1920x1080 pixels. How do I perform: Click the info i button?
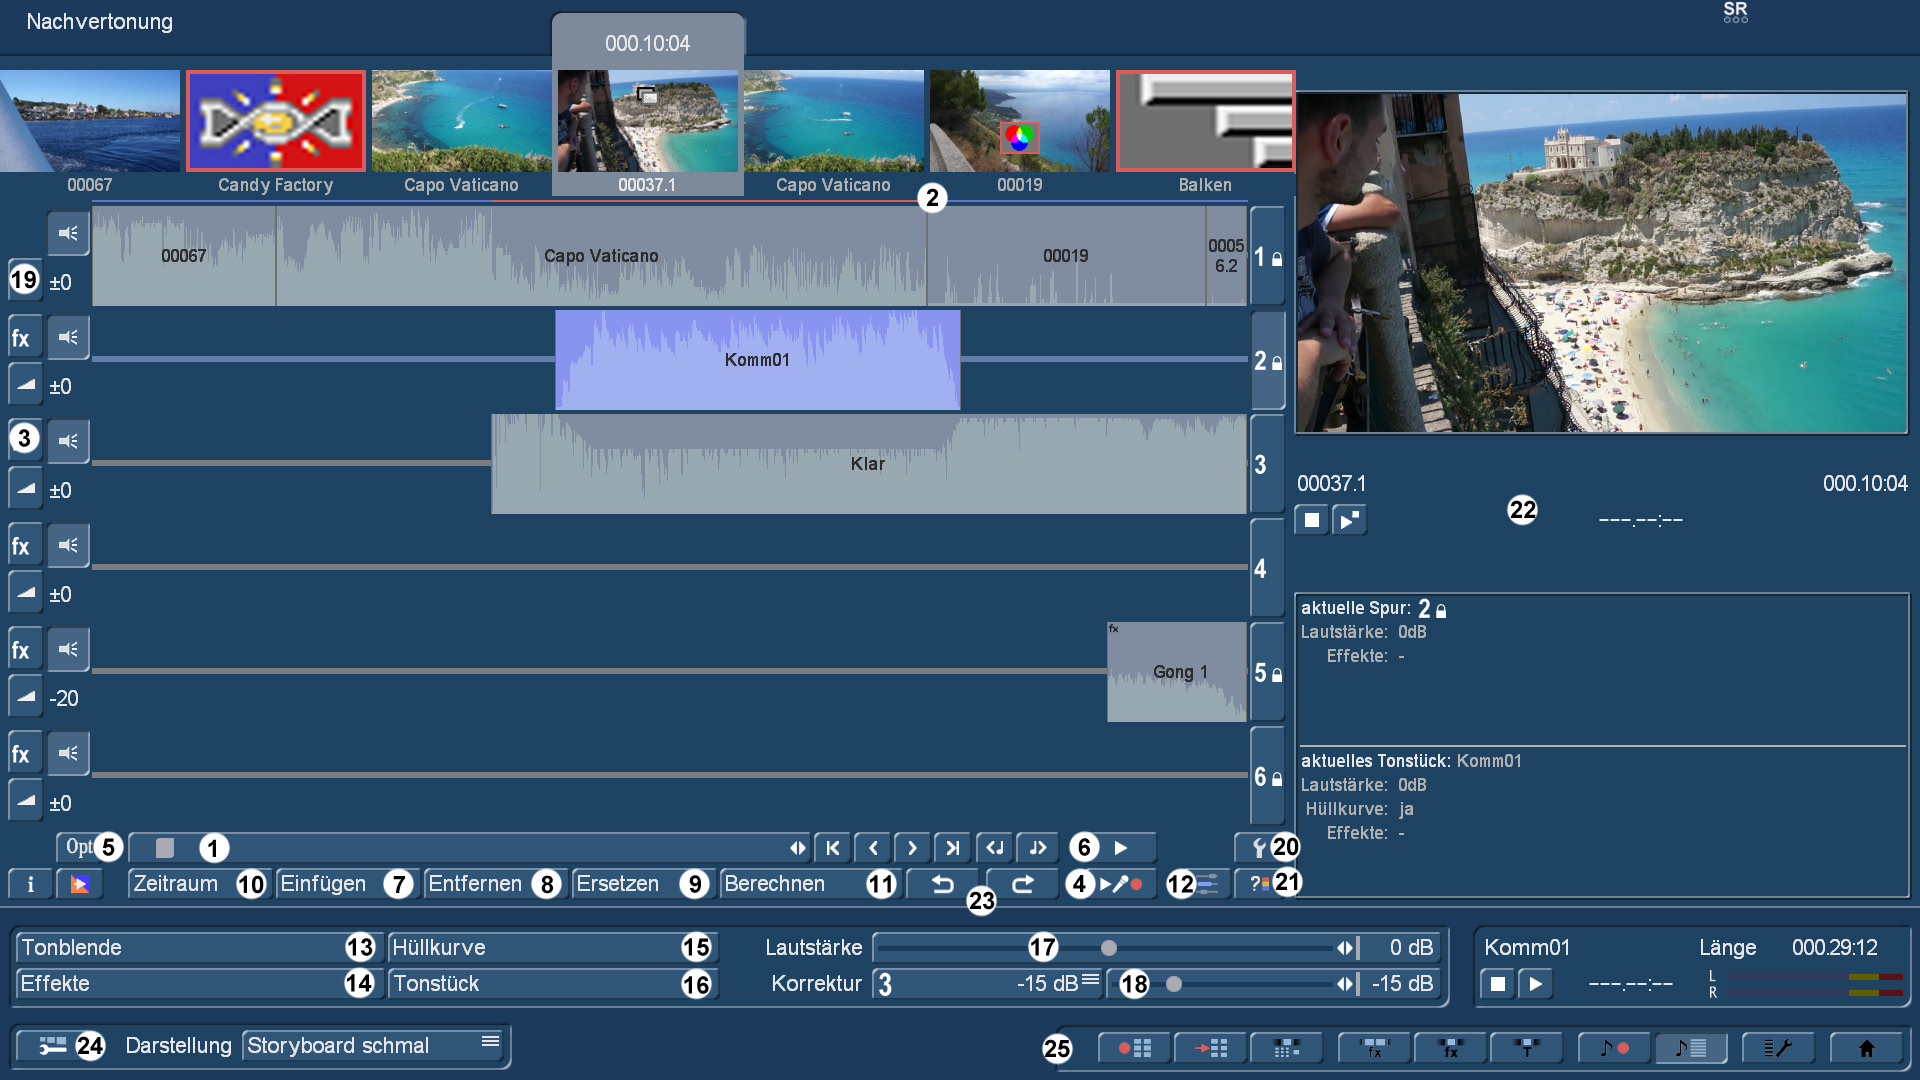30,884
